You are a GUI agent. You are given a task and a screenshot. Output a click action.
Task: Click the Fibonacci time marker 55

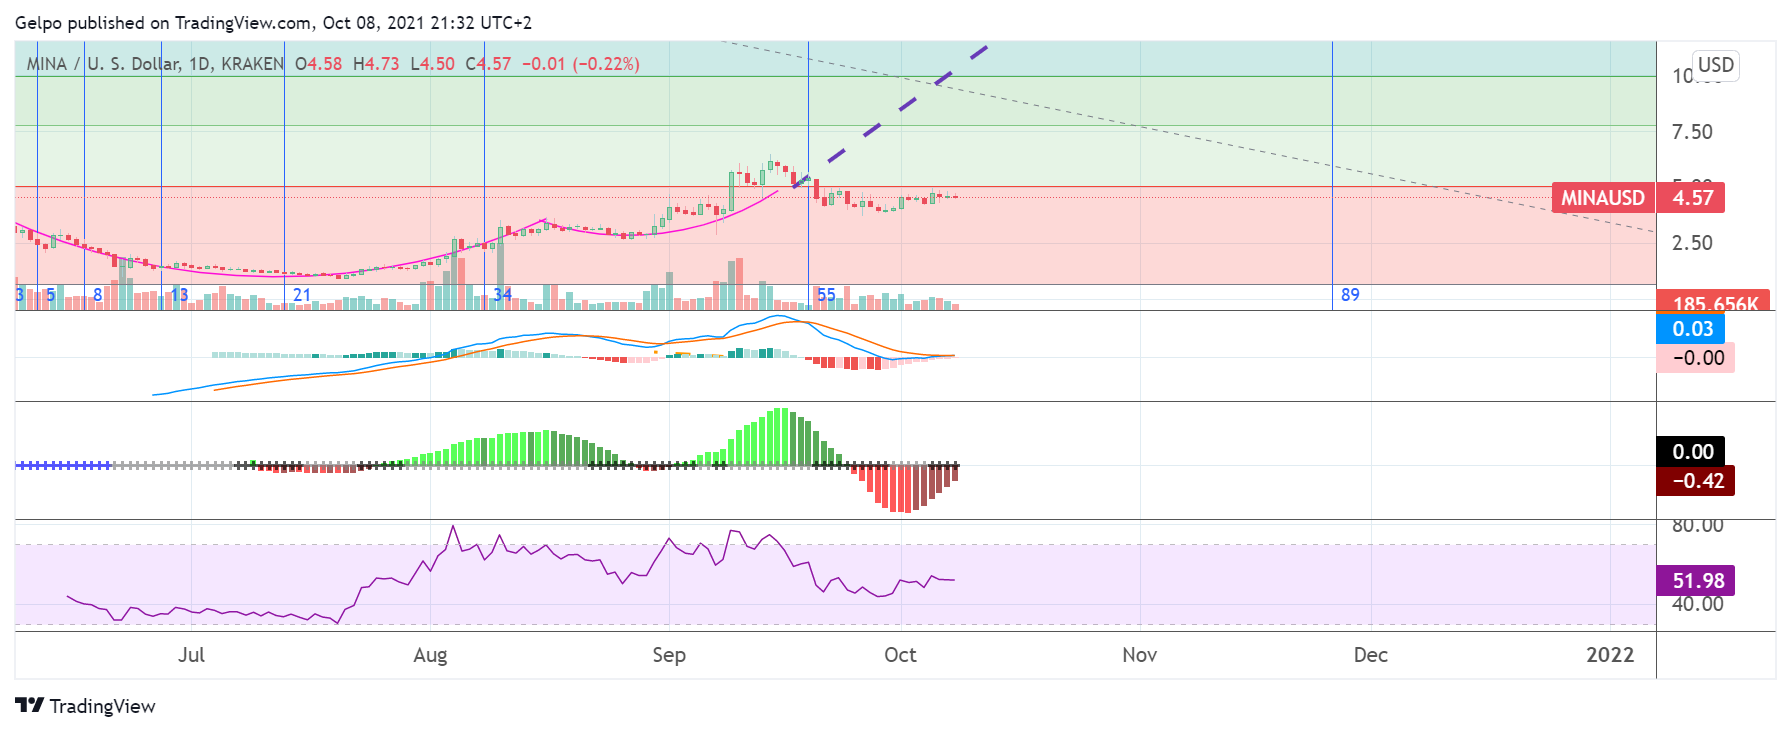(826, 295)
